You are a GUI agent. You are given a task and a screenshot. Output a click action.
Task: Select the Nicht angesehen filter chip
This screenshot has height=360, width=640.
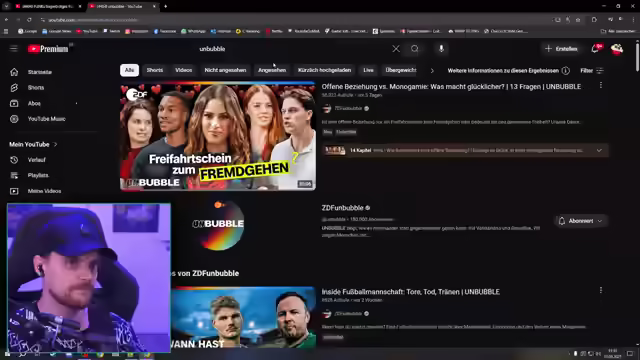coord(225,70)
